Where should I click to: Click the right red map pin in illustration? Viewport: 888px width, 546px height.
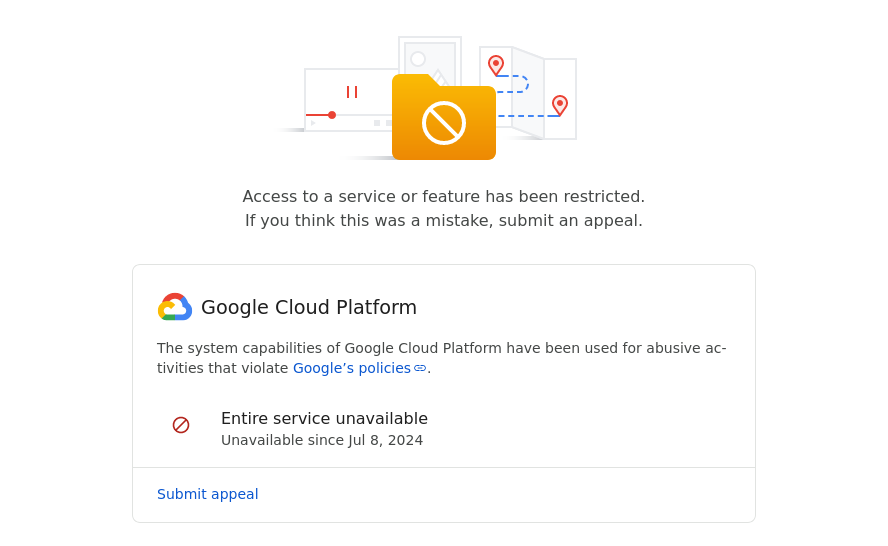pyautogui.click(x=560, y=105)
